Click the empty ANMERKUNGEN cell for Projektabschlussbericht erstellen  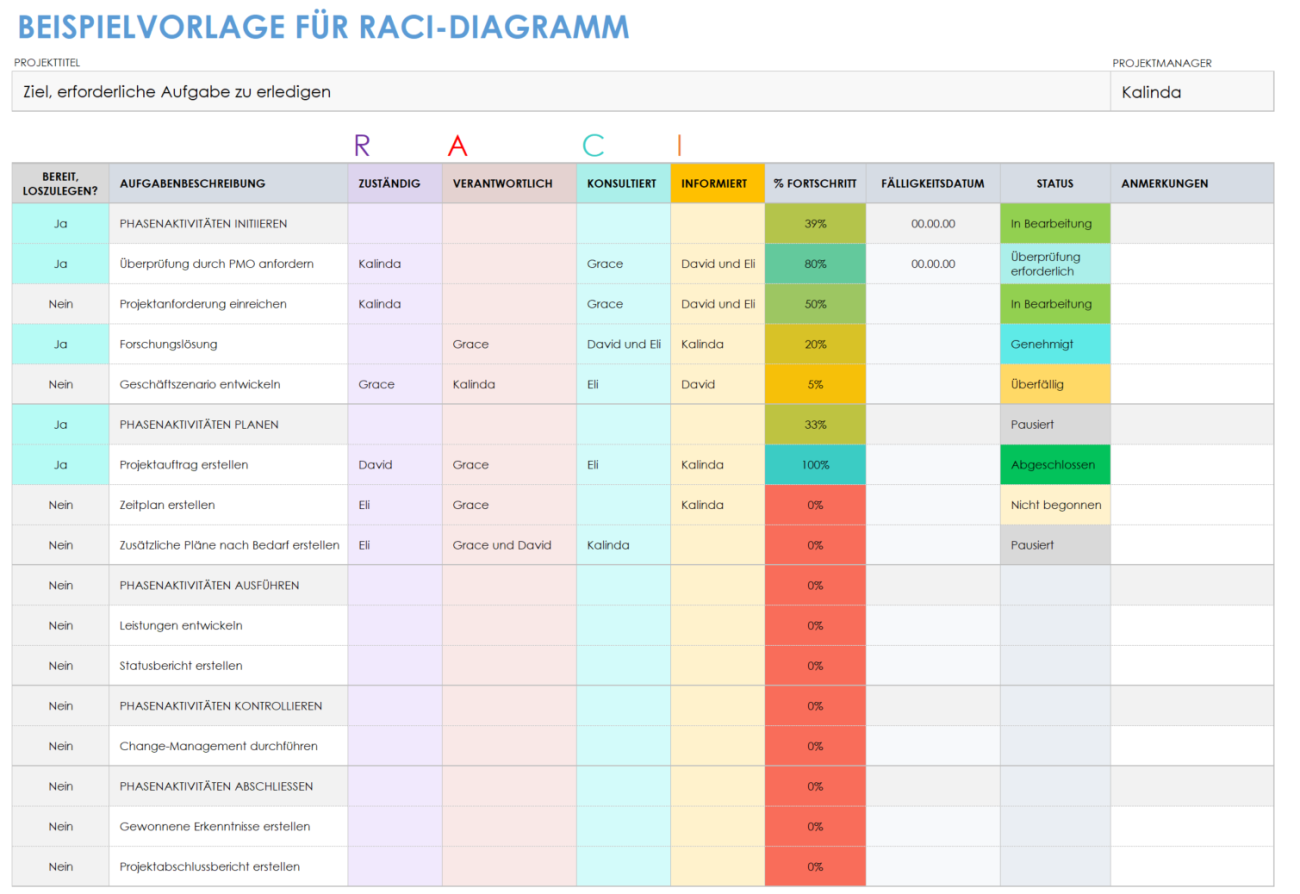(1192, 866)
